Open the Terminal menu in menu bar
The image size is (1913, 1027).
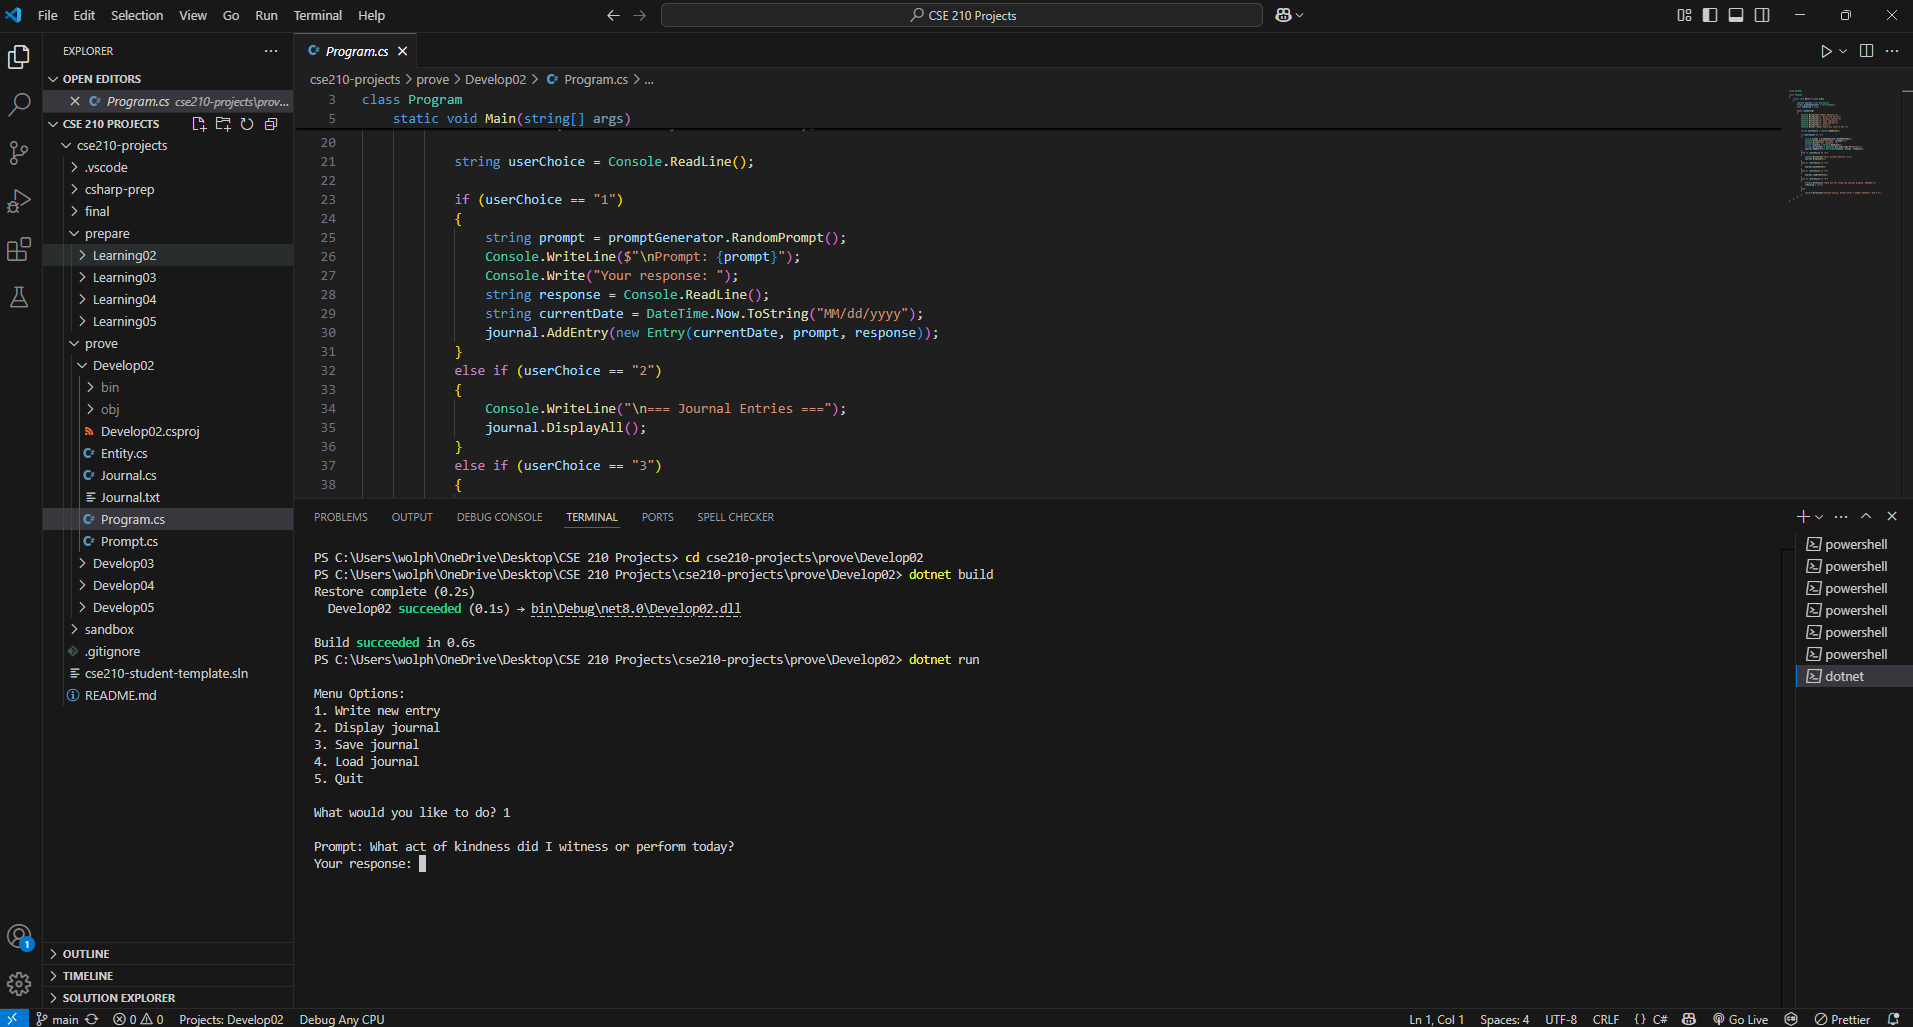pyautogui.click(x=317, y=15)
